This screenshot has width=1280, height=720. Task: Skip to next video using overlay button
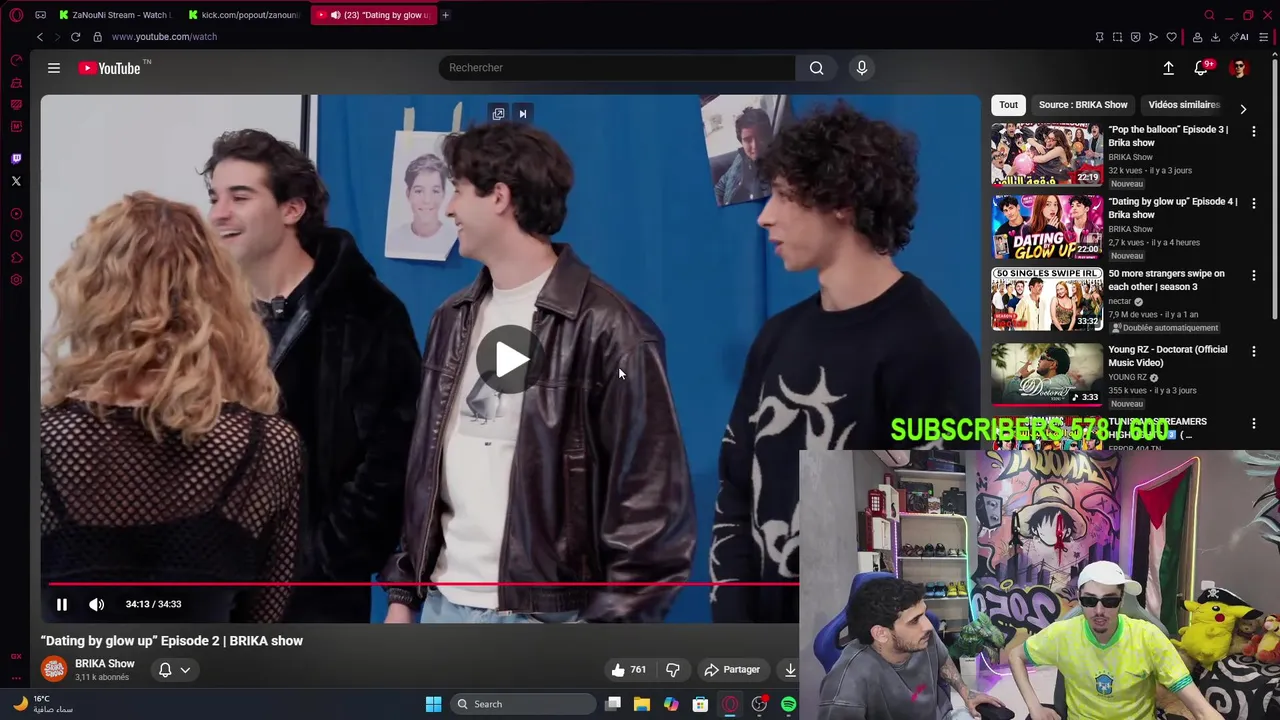pyautogui.click(x=522, y=114)
